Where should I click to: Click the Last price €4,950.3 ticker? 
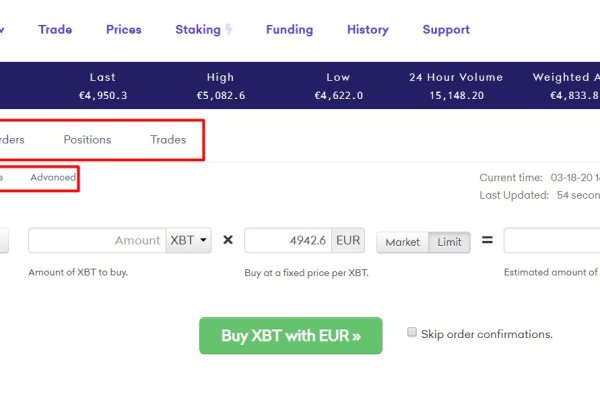102,95
